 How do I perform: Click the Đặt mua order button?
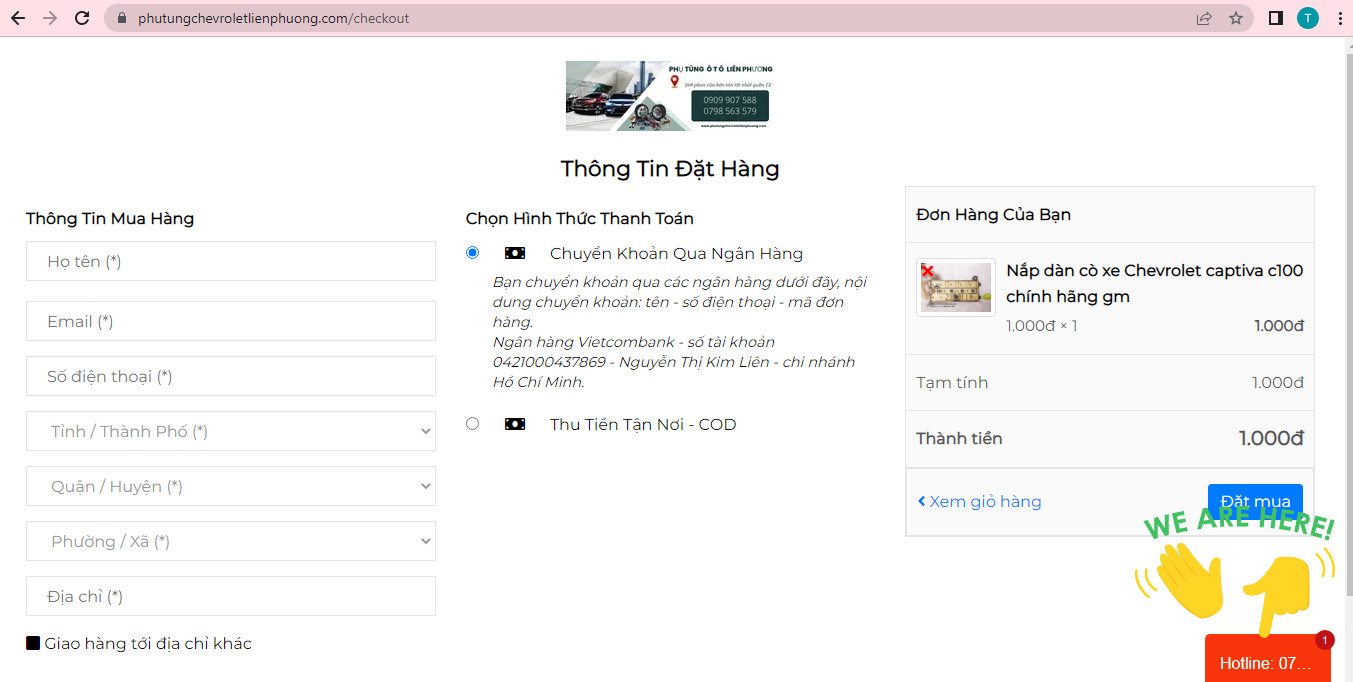(1254, 501)
